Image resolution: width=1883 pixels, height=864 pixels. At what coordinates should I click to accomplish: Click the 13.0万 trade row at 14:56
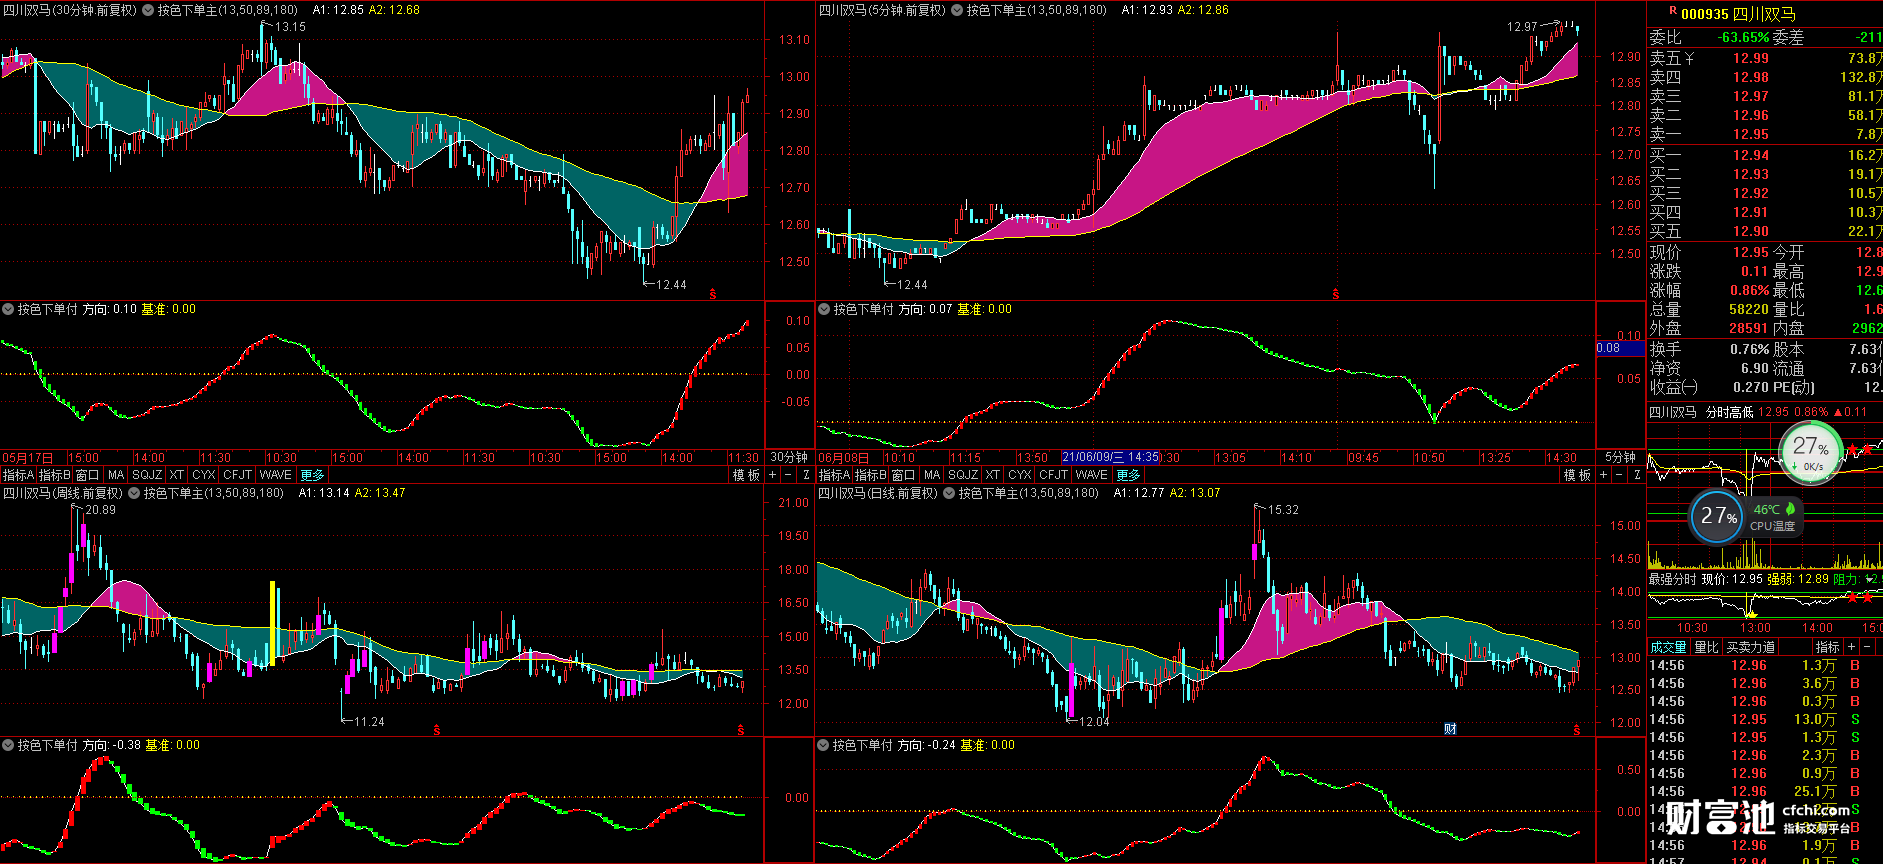pyautogui.click(x=1765, y=719)
